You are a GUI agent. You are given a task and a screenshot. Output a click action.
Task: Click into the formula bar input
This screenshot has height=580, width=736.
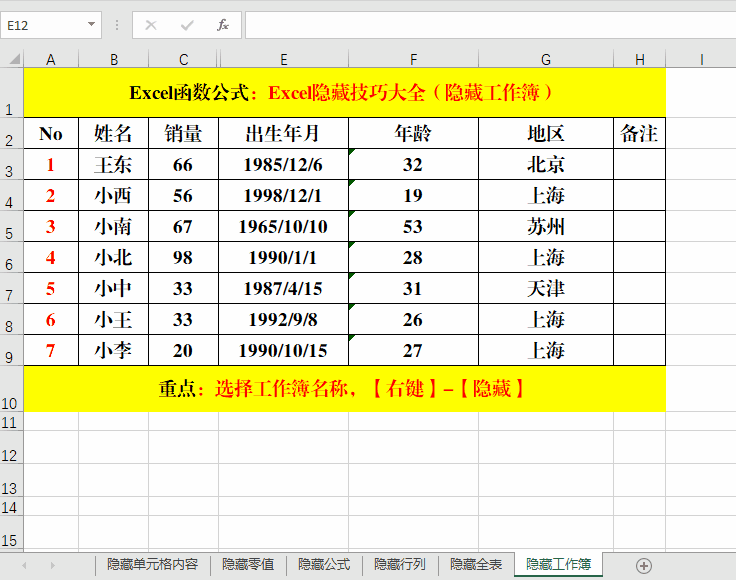[491, 25]
